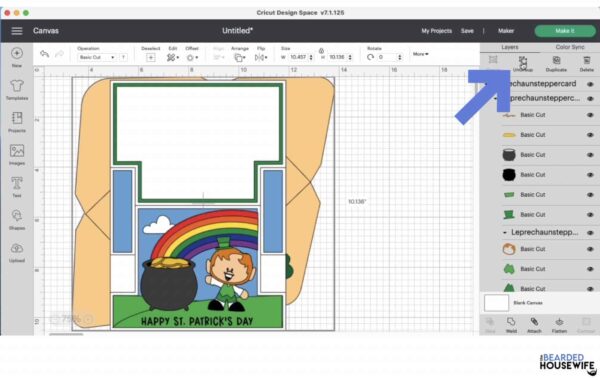Select the leprechaun character on canvas
600x381 pixels.
[x=229, y=276]
